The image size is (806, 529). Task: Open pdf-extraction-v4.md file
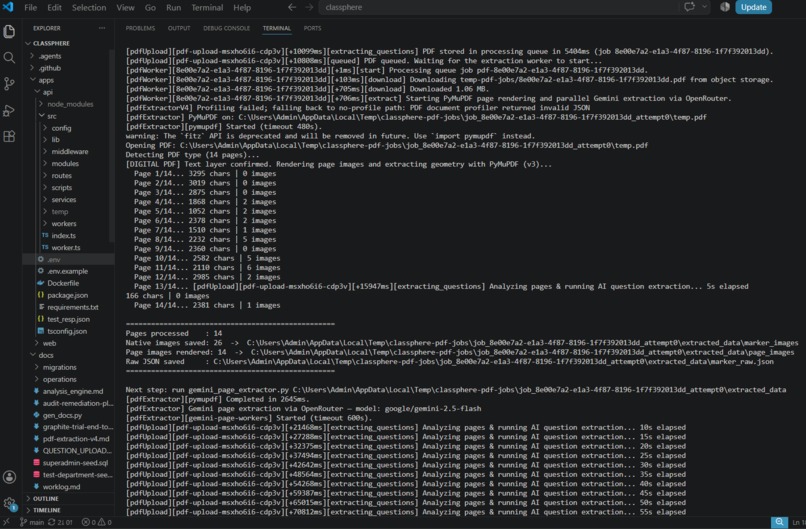[76, 439]
